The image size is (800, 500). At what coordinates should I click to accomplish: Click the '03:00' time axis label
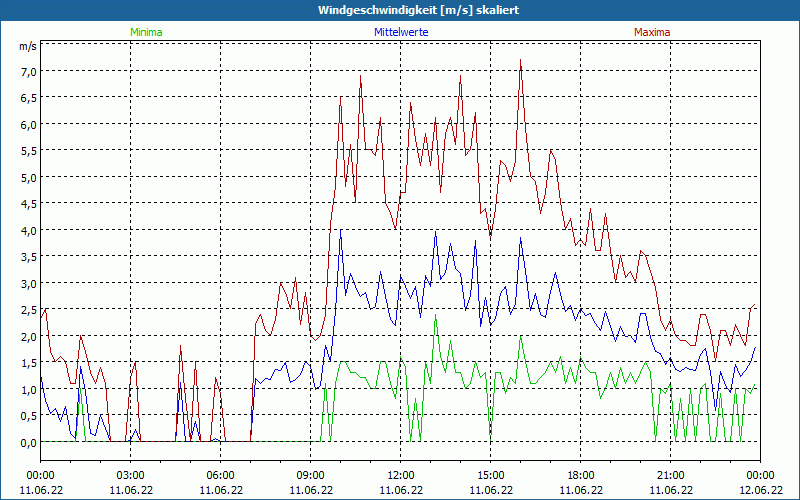(131, 476)
